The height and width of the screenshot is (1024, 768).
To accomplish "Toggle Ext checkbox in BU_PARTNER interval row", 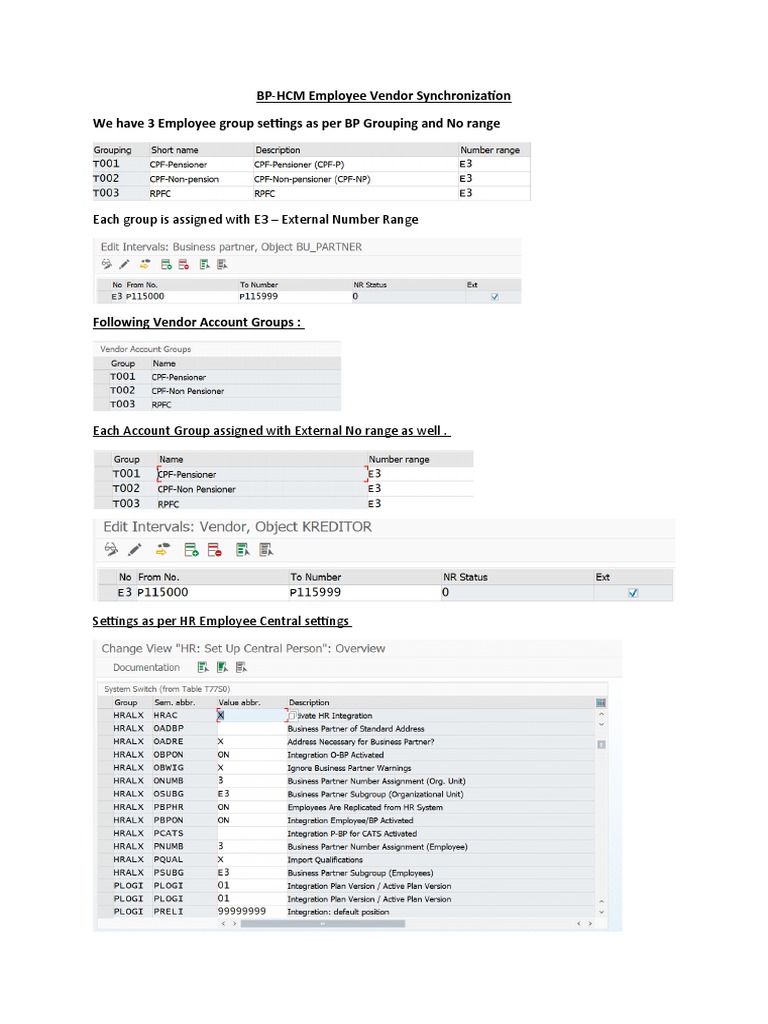I will (494, 296).
